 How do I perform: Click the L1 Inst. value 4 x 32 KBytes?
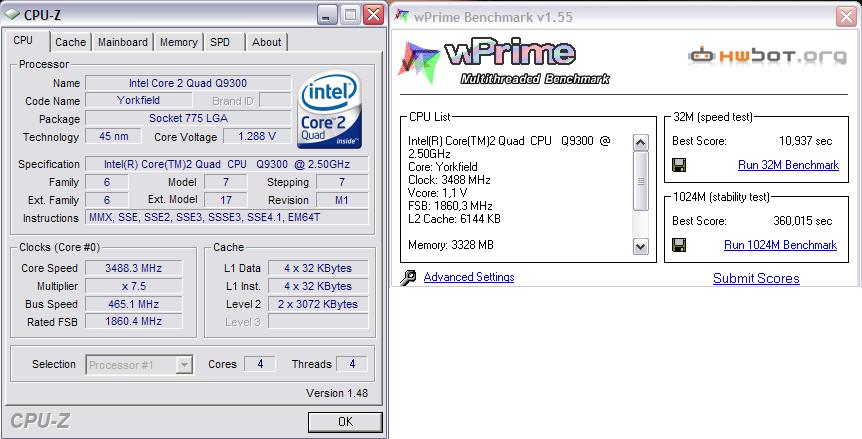click(318, 286)
